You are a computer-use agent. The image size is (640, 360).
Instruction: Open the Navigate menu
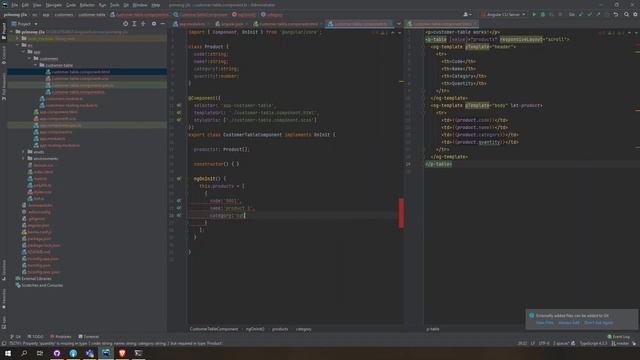pyautogui.click(x=53, y=5)
